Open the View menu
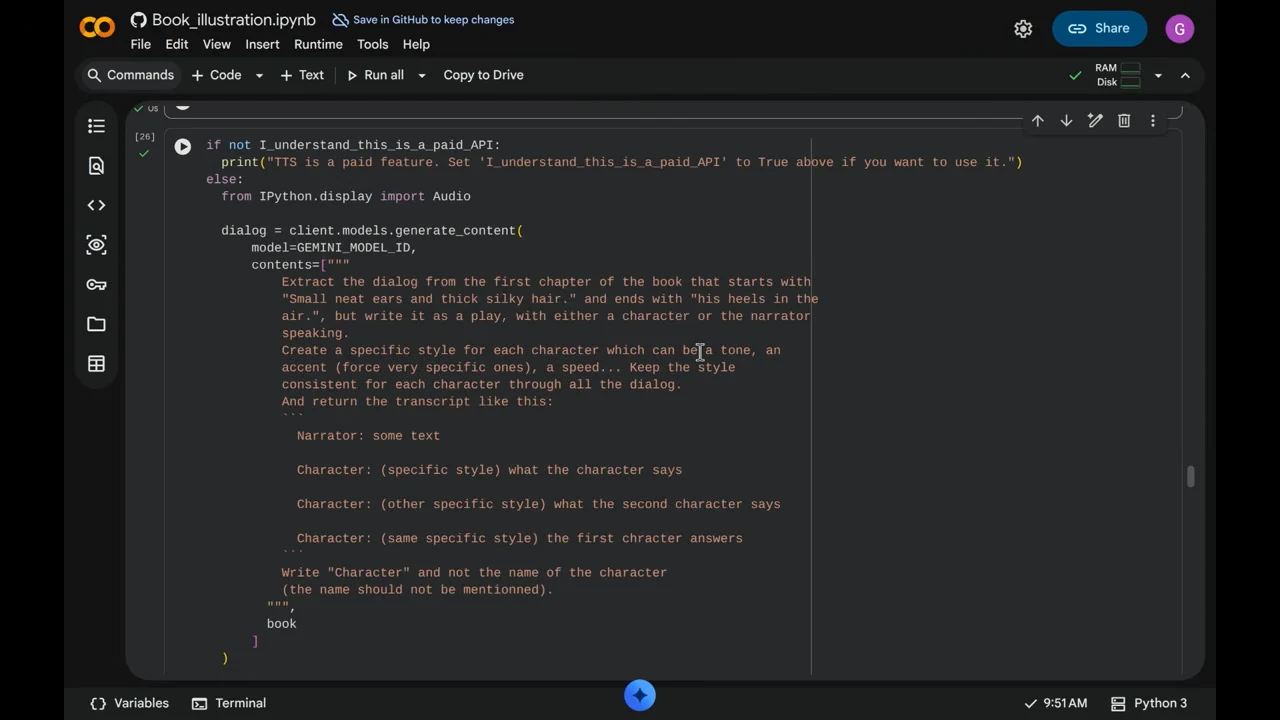This screenshot has width=1280, height=720. (x=217, y=44)
